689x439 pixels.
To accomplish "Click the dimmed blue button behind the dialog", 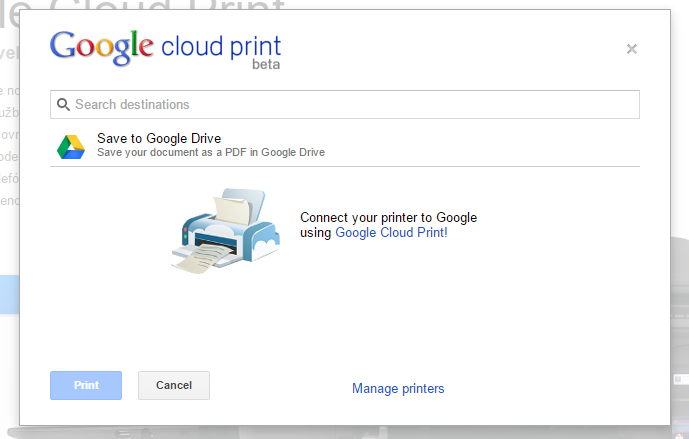I will click(x=9, y=295).
